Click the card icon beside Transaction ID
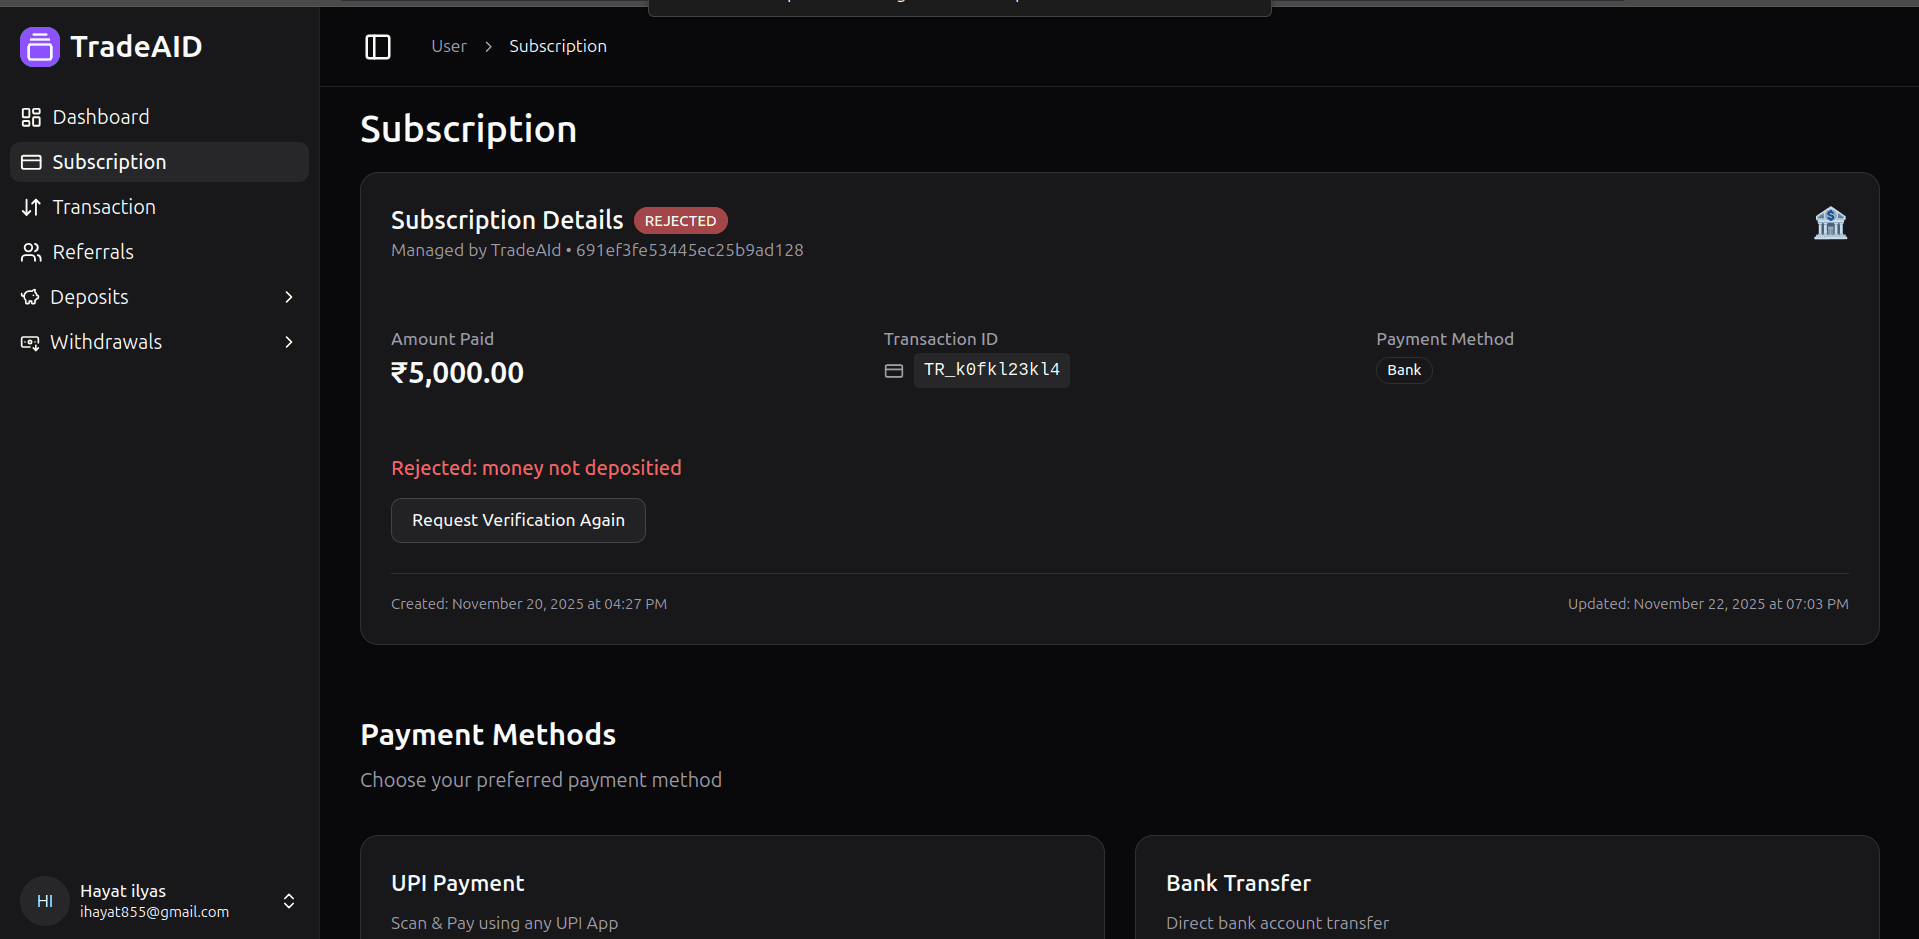 click(894, 371)
